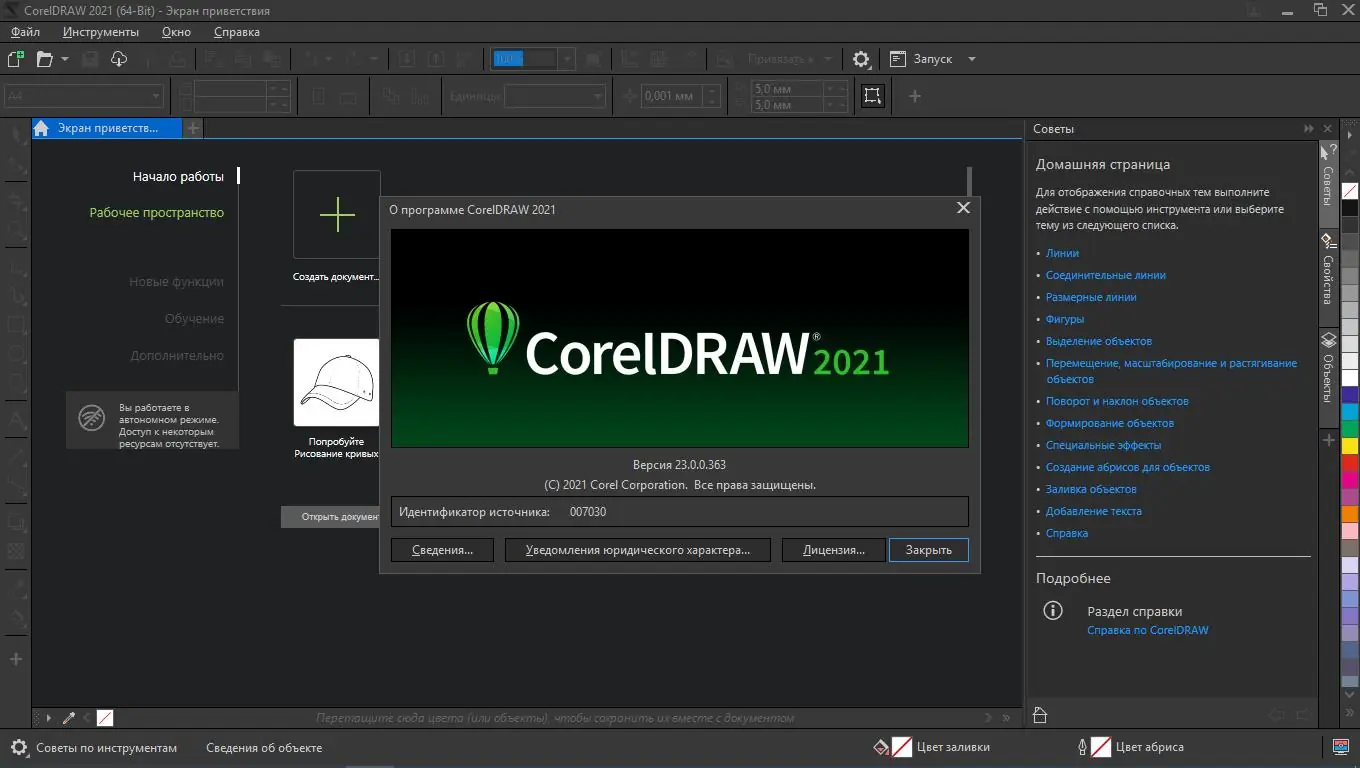Image resolution: width=1360 pixels, height=768 pixels.
Task: Select the eyedropper icon in the document palette
Action: coord(69,717)
